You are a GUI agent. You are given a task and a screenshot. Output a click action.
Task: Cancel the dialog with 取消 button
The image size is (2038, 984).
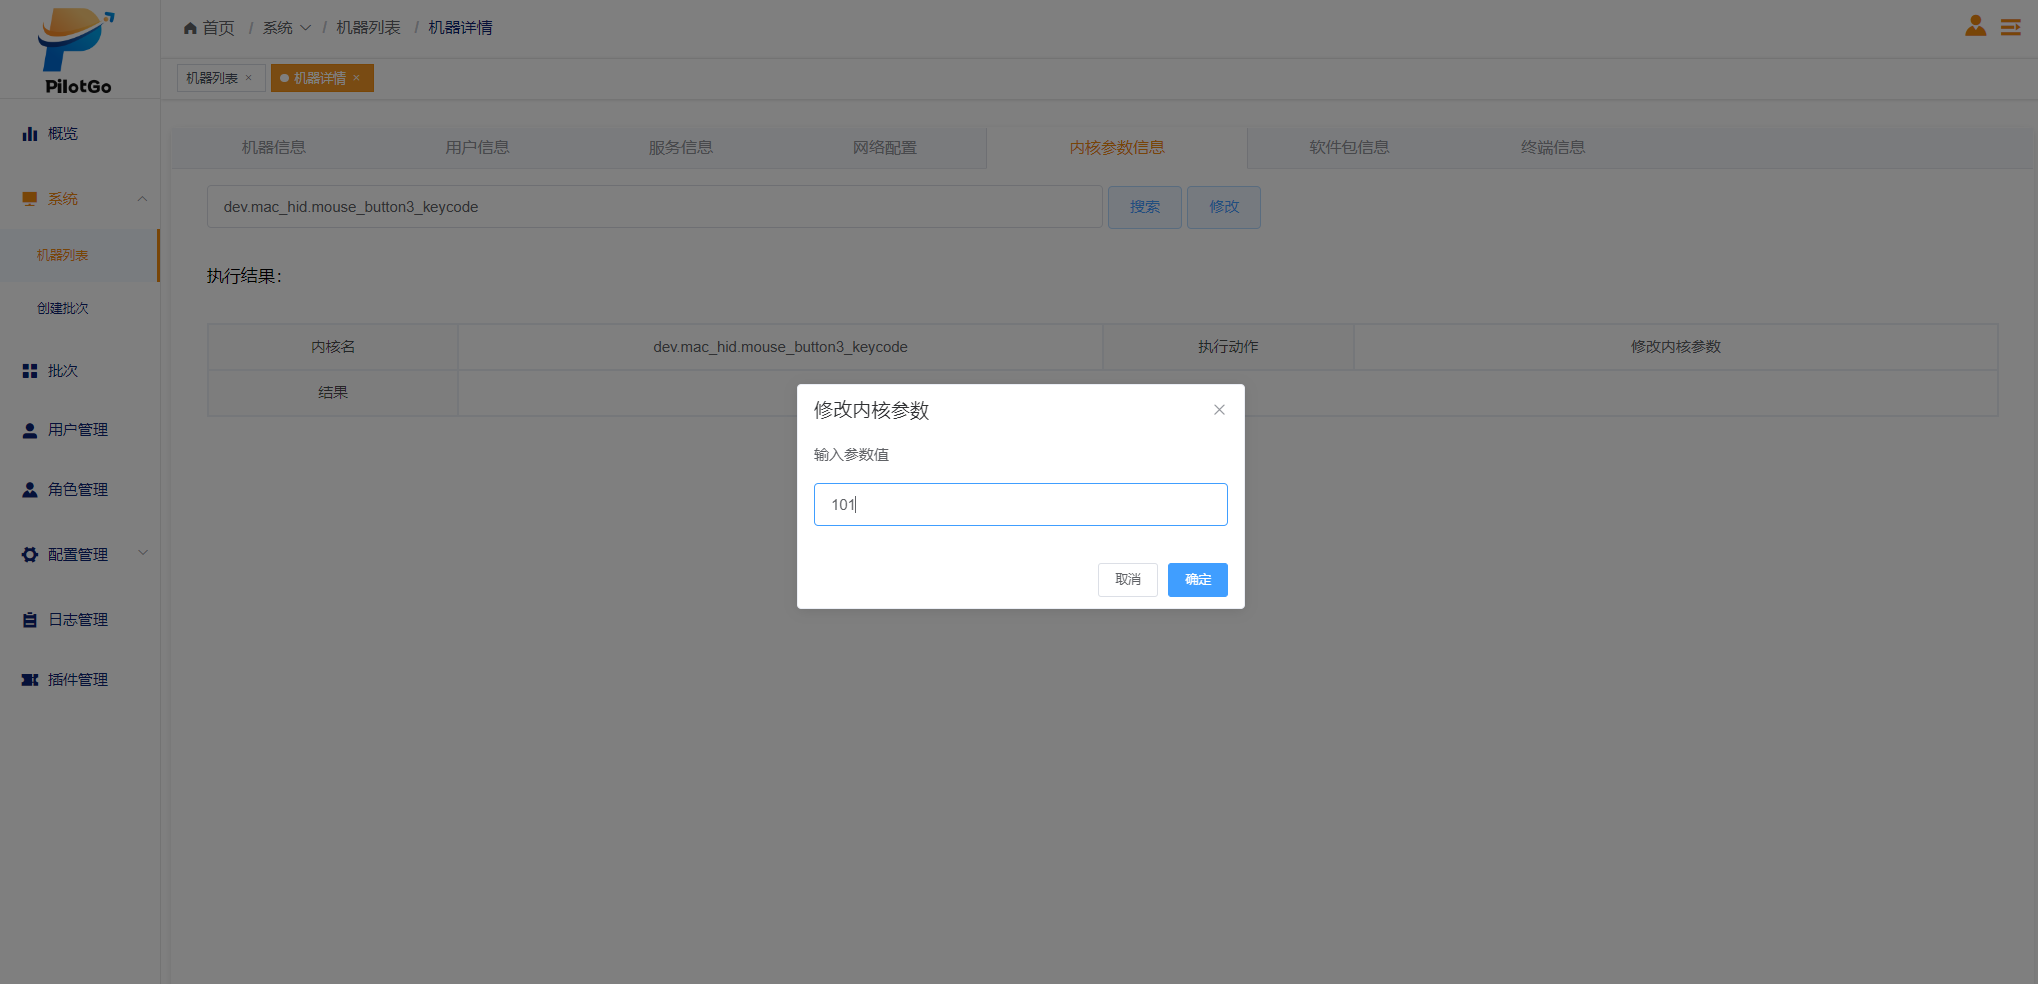pos(1127,580)
